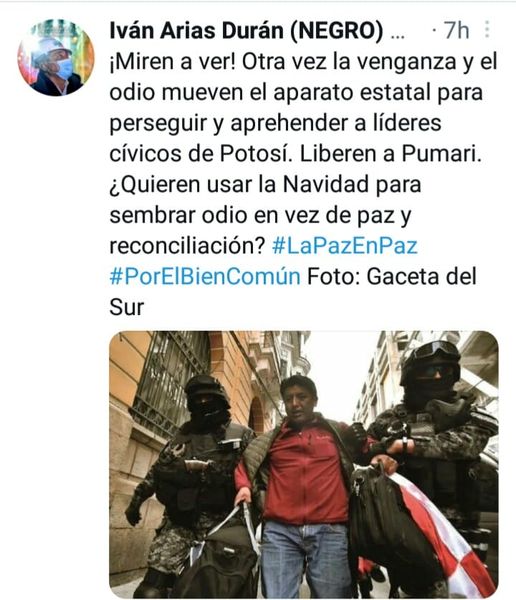Click the "¡Miren a ver!" opening text
Viewport: 516px width, 600px height.
coord(173,62)
